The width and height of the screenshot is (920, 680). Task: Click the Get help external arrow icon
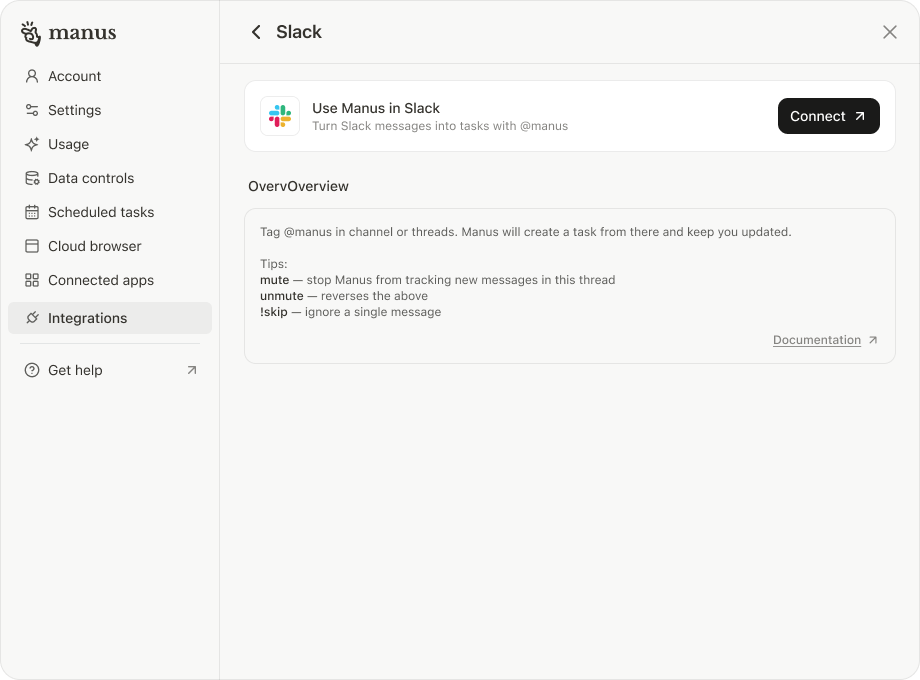[x=192, y=370]
